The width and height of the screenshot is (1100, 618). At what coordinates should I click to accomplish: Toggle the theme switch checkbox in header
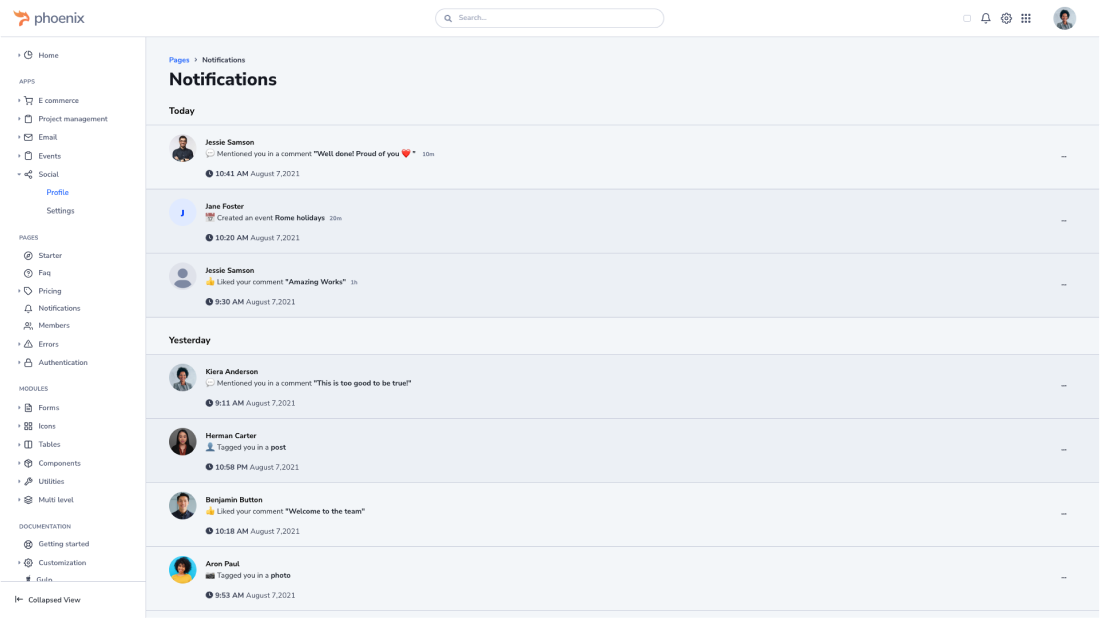pos(967,18)
